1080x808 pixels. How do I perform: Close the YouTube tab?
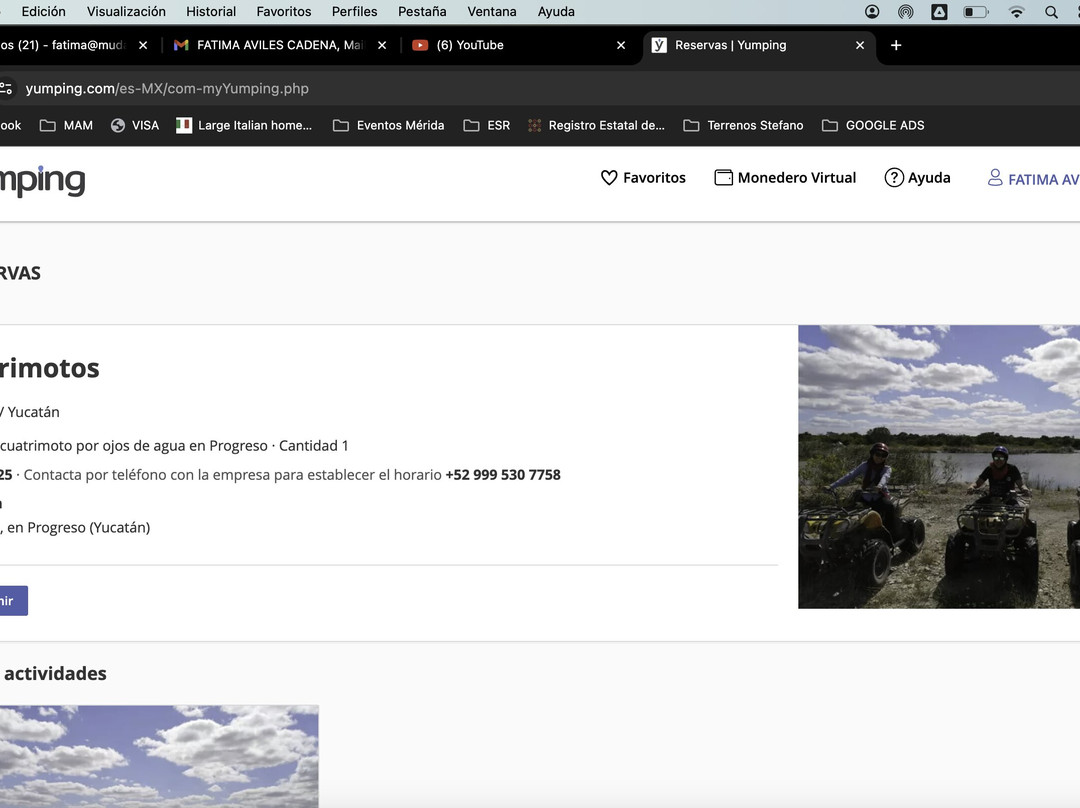pos(621,45)
